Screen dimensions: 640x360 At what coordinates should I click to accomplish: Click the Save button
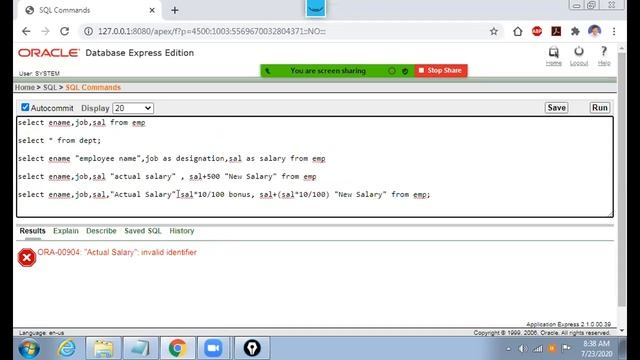pyautogui.click(x=556, y=108)
